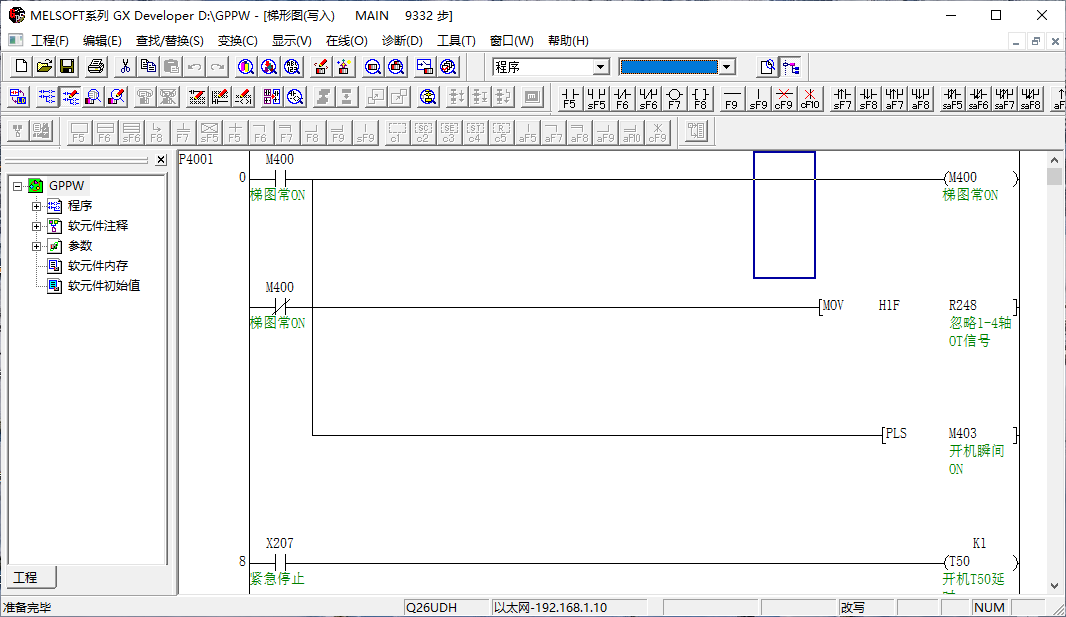Insert normally open contact F5 in ladder toolbar
The height and width of the screenshot is (617, 1066).
point(570,98)
